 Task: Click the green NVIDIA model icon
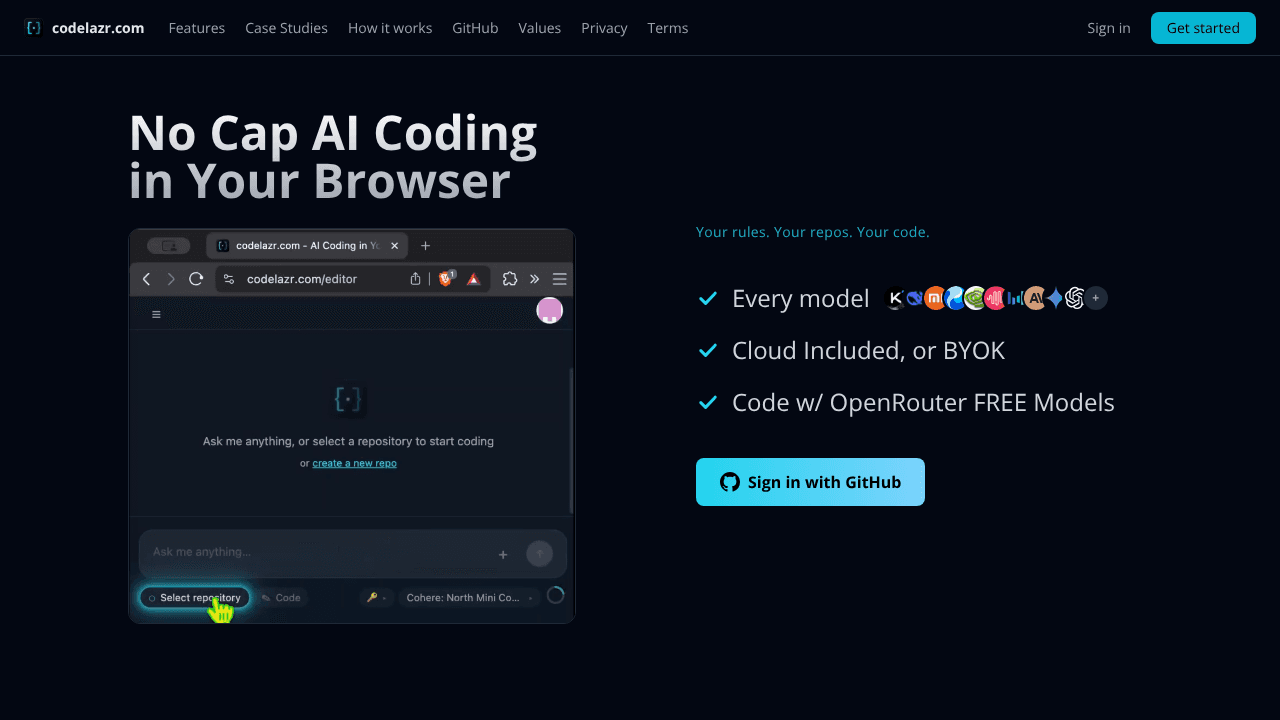[975, 298]
